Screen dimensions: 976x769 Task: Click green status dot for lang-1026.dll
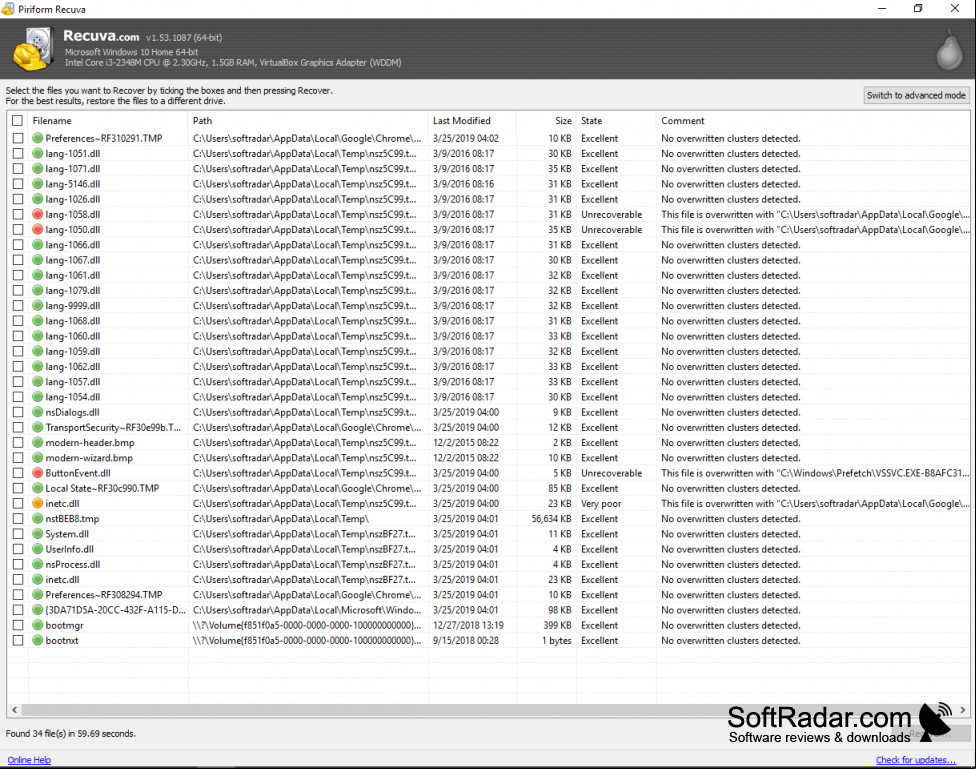(x=37, y=199)
